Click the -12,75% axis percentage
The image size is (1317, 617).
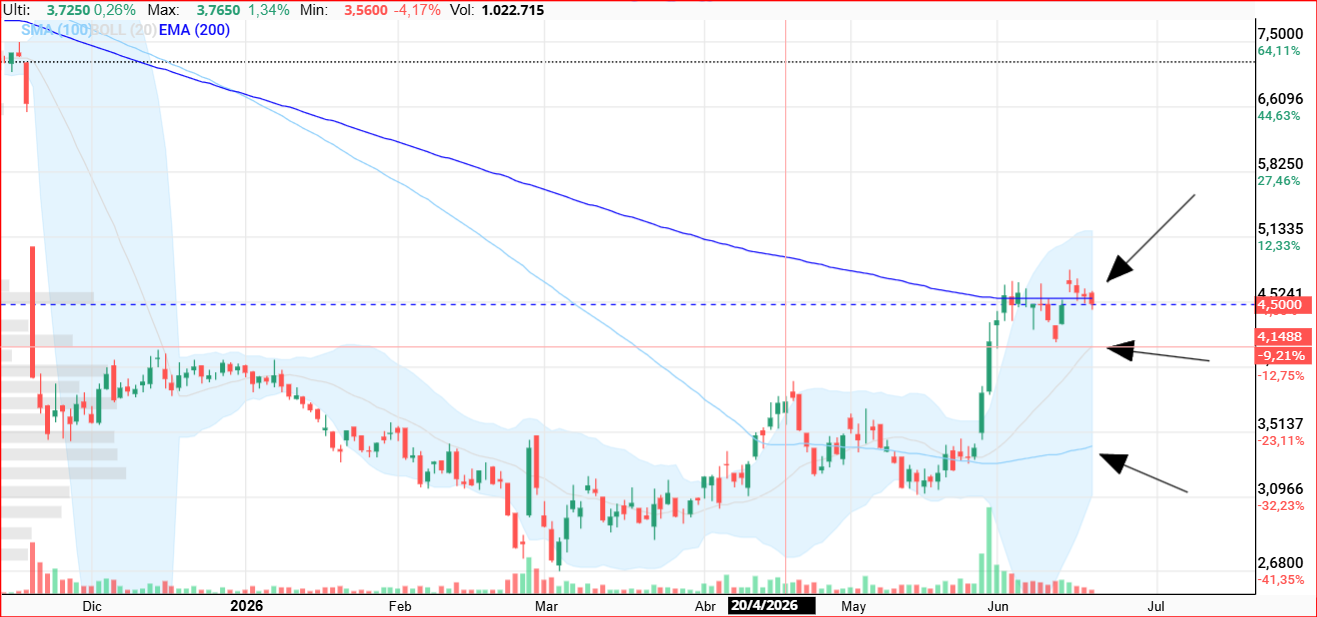point(1281,375)
